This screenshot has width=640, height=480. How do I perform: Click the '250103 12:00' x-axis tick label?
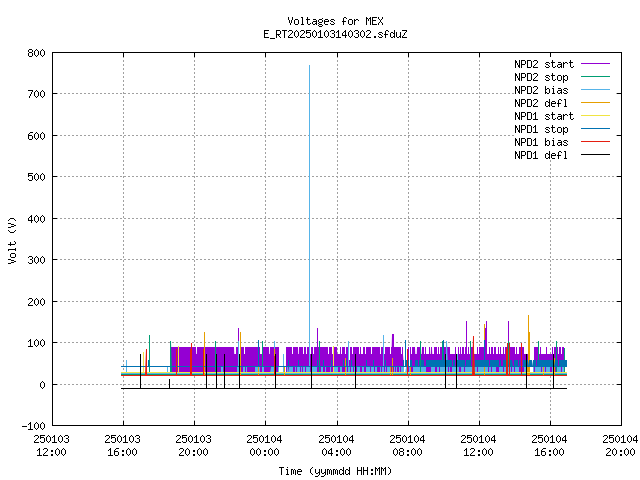click(51, 446)
